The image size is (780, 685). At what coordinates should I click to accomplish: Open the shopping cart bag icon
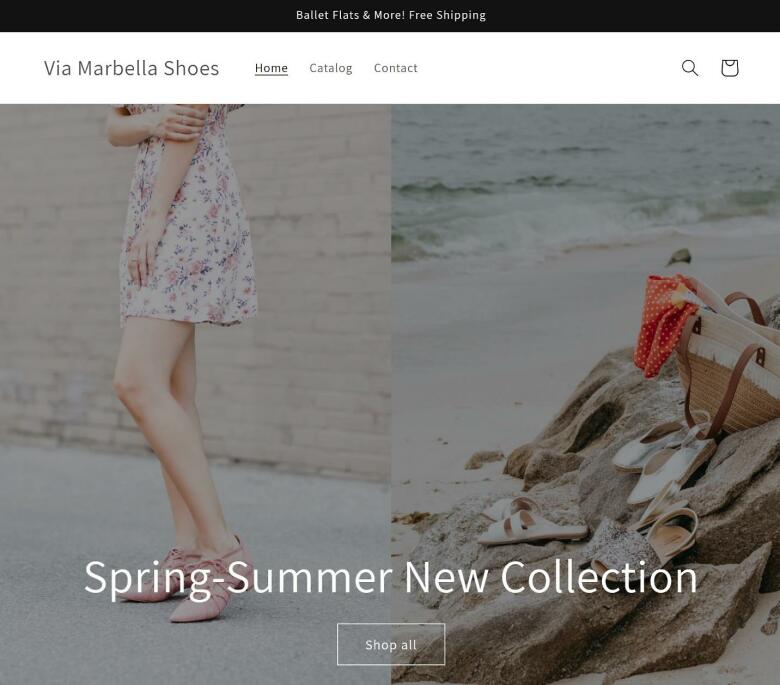coord(729,68)
